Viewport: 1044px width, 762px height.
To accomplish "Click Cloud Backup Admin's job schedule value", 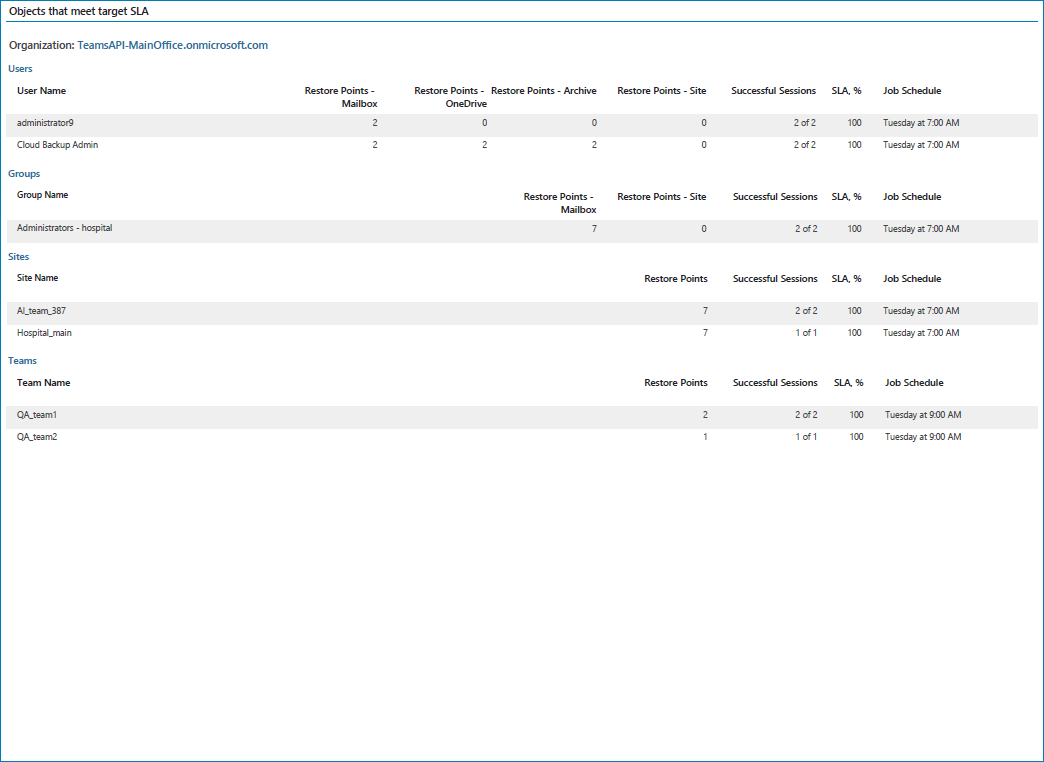I will pyautogui.click(x=921, y=145).
